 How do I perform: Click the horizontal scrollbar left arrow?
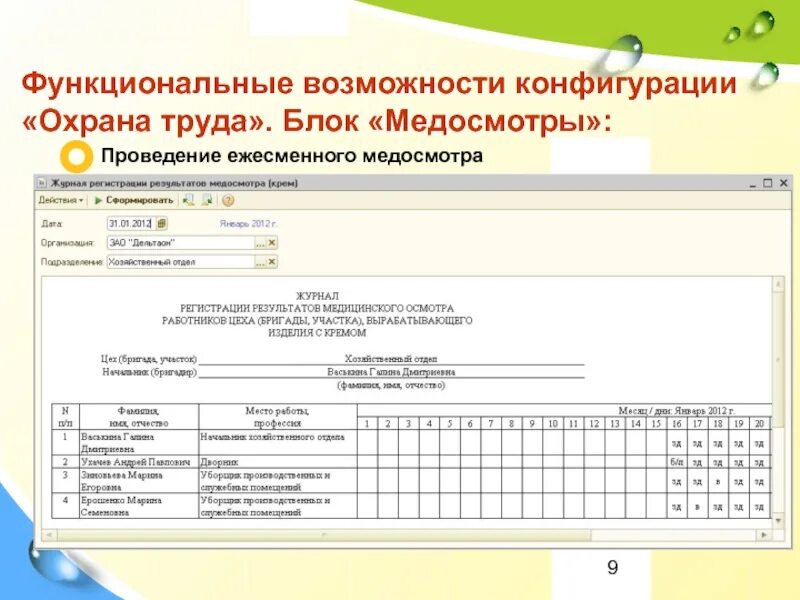click(x=49, y=535)
